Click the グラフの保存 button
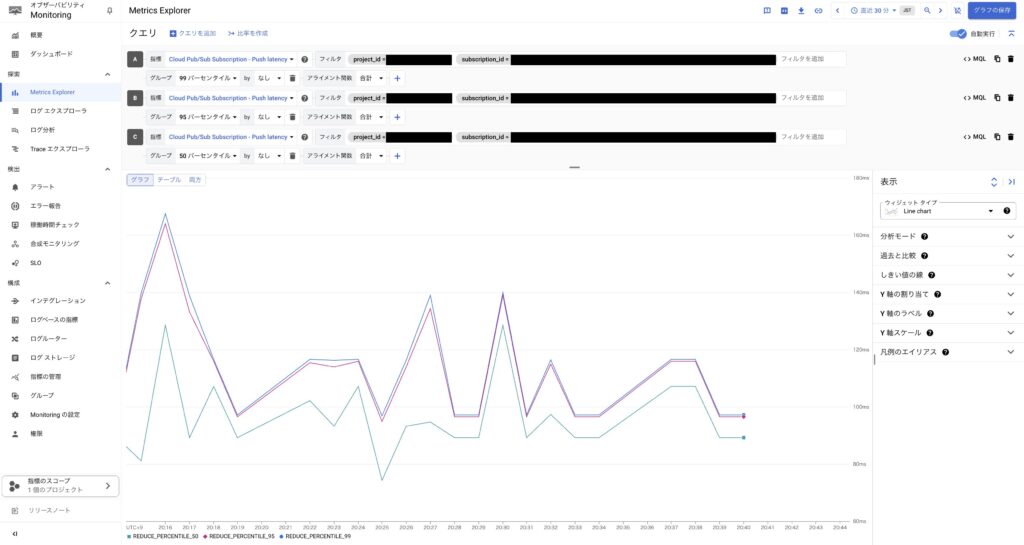Image resolution: width=1024 pixels, height=545 pixels. click(991, 10)
